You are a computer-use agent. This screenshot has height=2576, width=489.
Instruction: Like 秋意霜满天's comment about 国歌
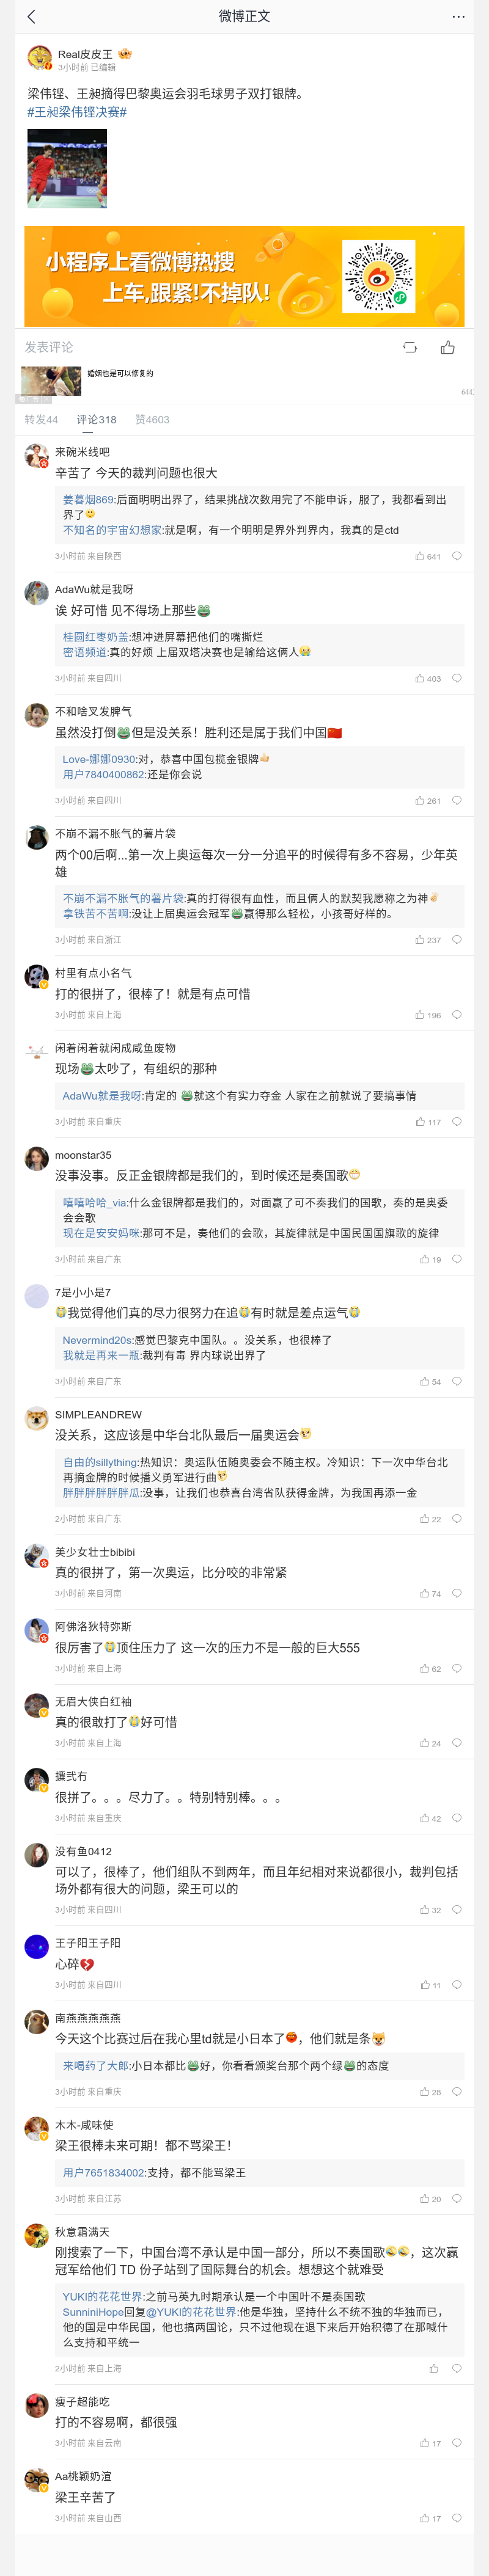pos(434,2368)
